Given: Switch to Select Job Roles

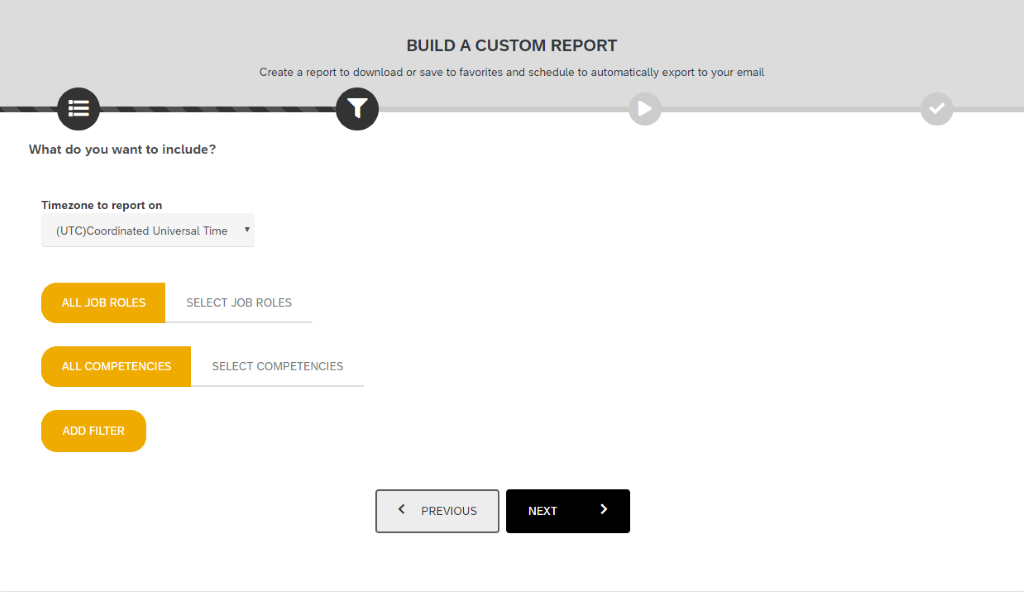Looking at the screenshot, I should (238, 303).
